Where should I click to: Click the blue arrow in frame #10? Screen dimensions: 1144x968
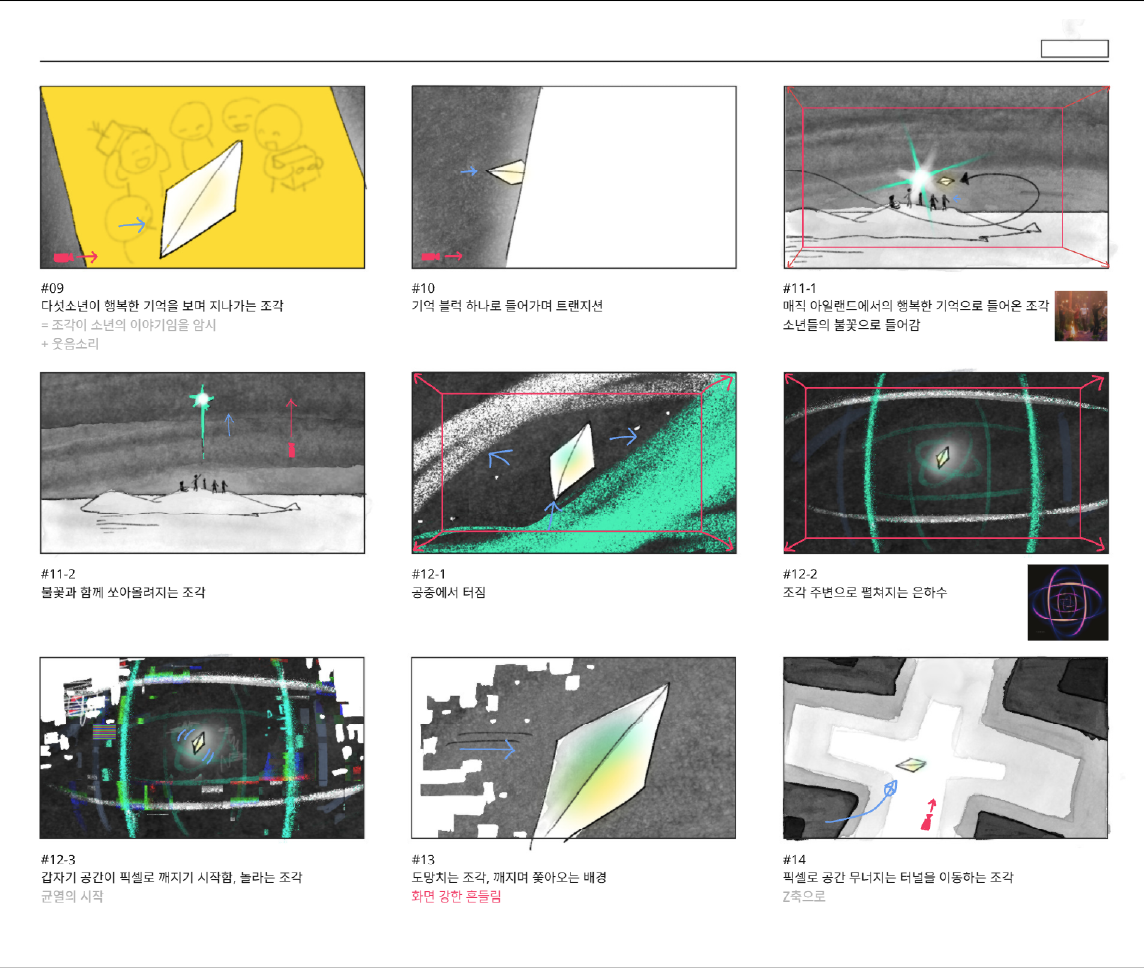click(469, 171)
